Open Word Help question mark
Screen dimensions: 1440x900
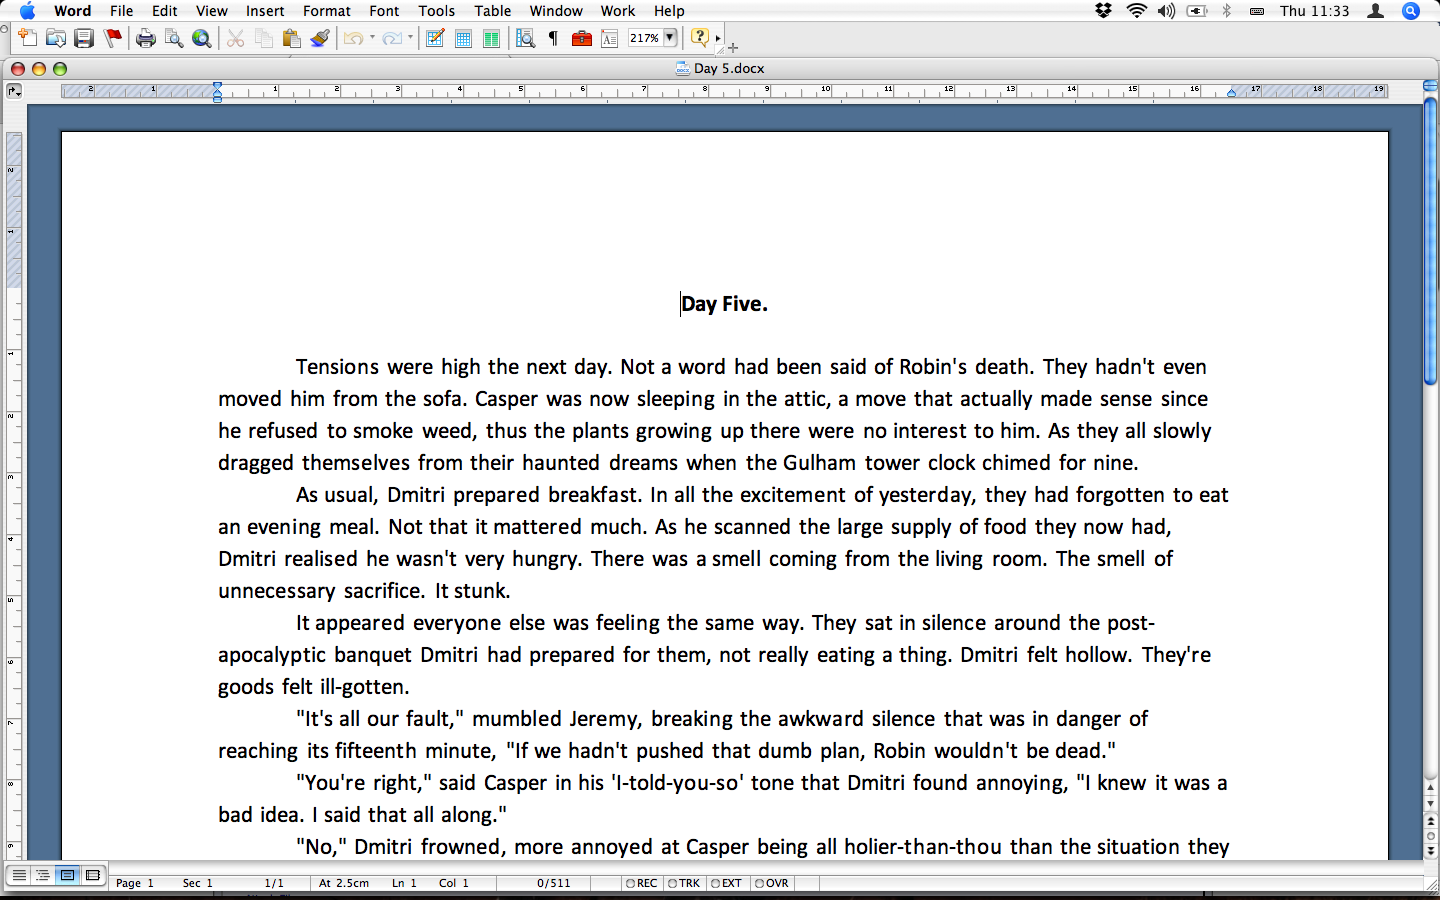click(x=700, y=38)
